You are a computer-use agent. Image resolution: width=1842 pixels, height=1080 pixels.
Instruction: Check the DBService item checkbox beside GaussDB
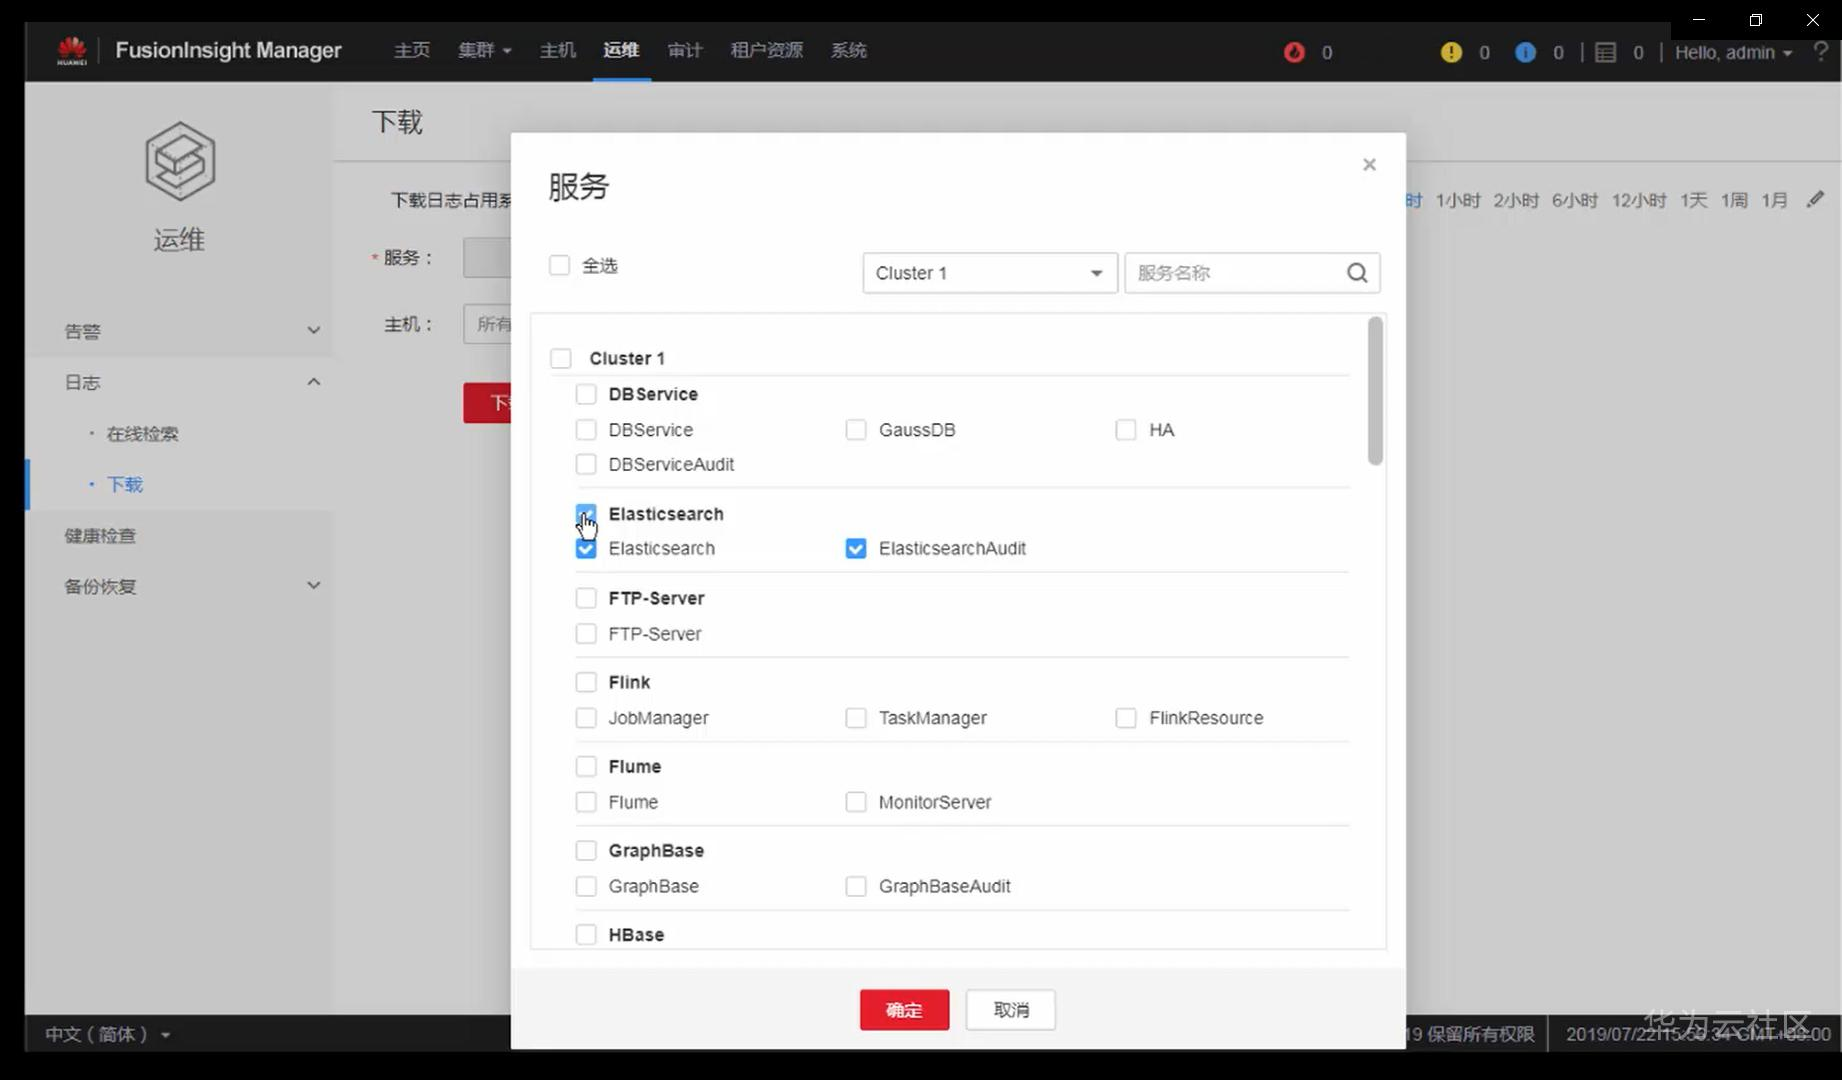pos(586,430)
